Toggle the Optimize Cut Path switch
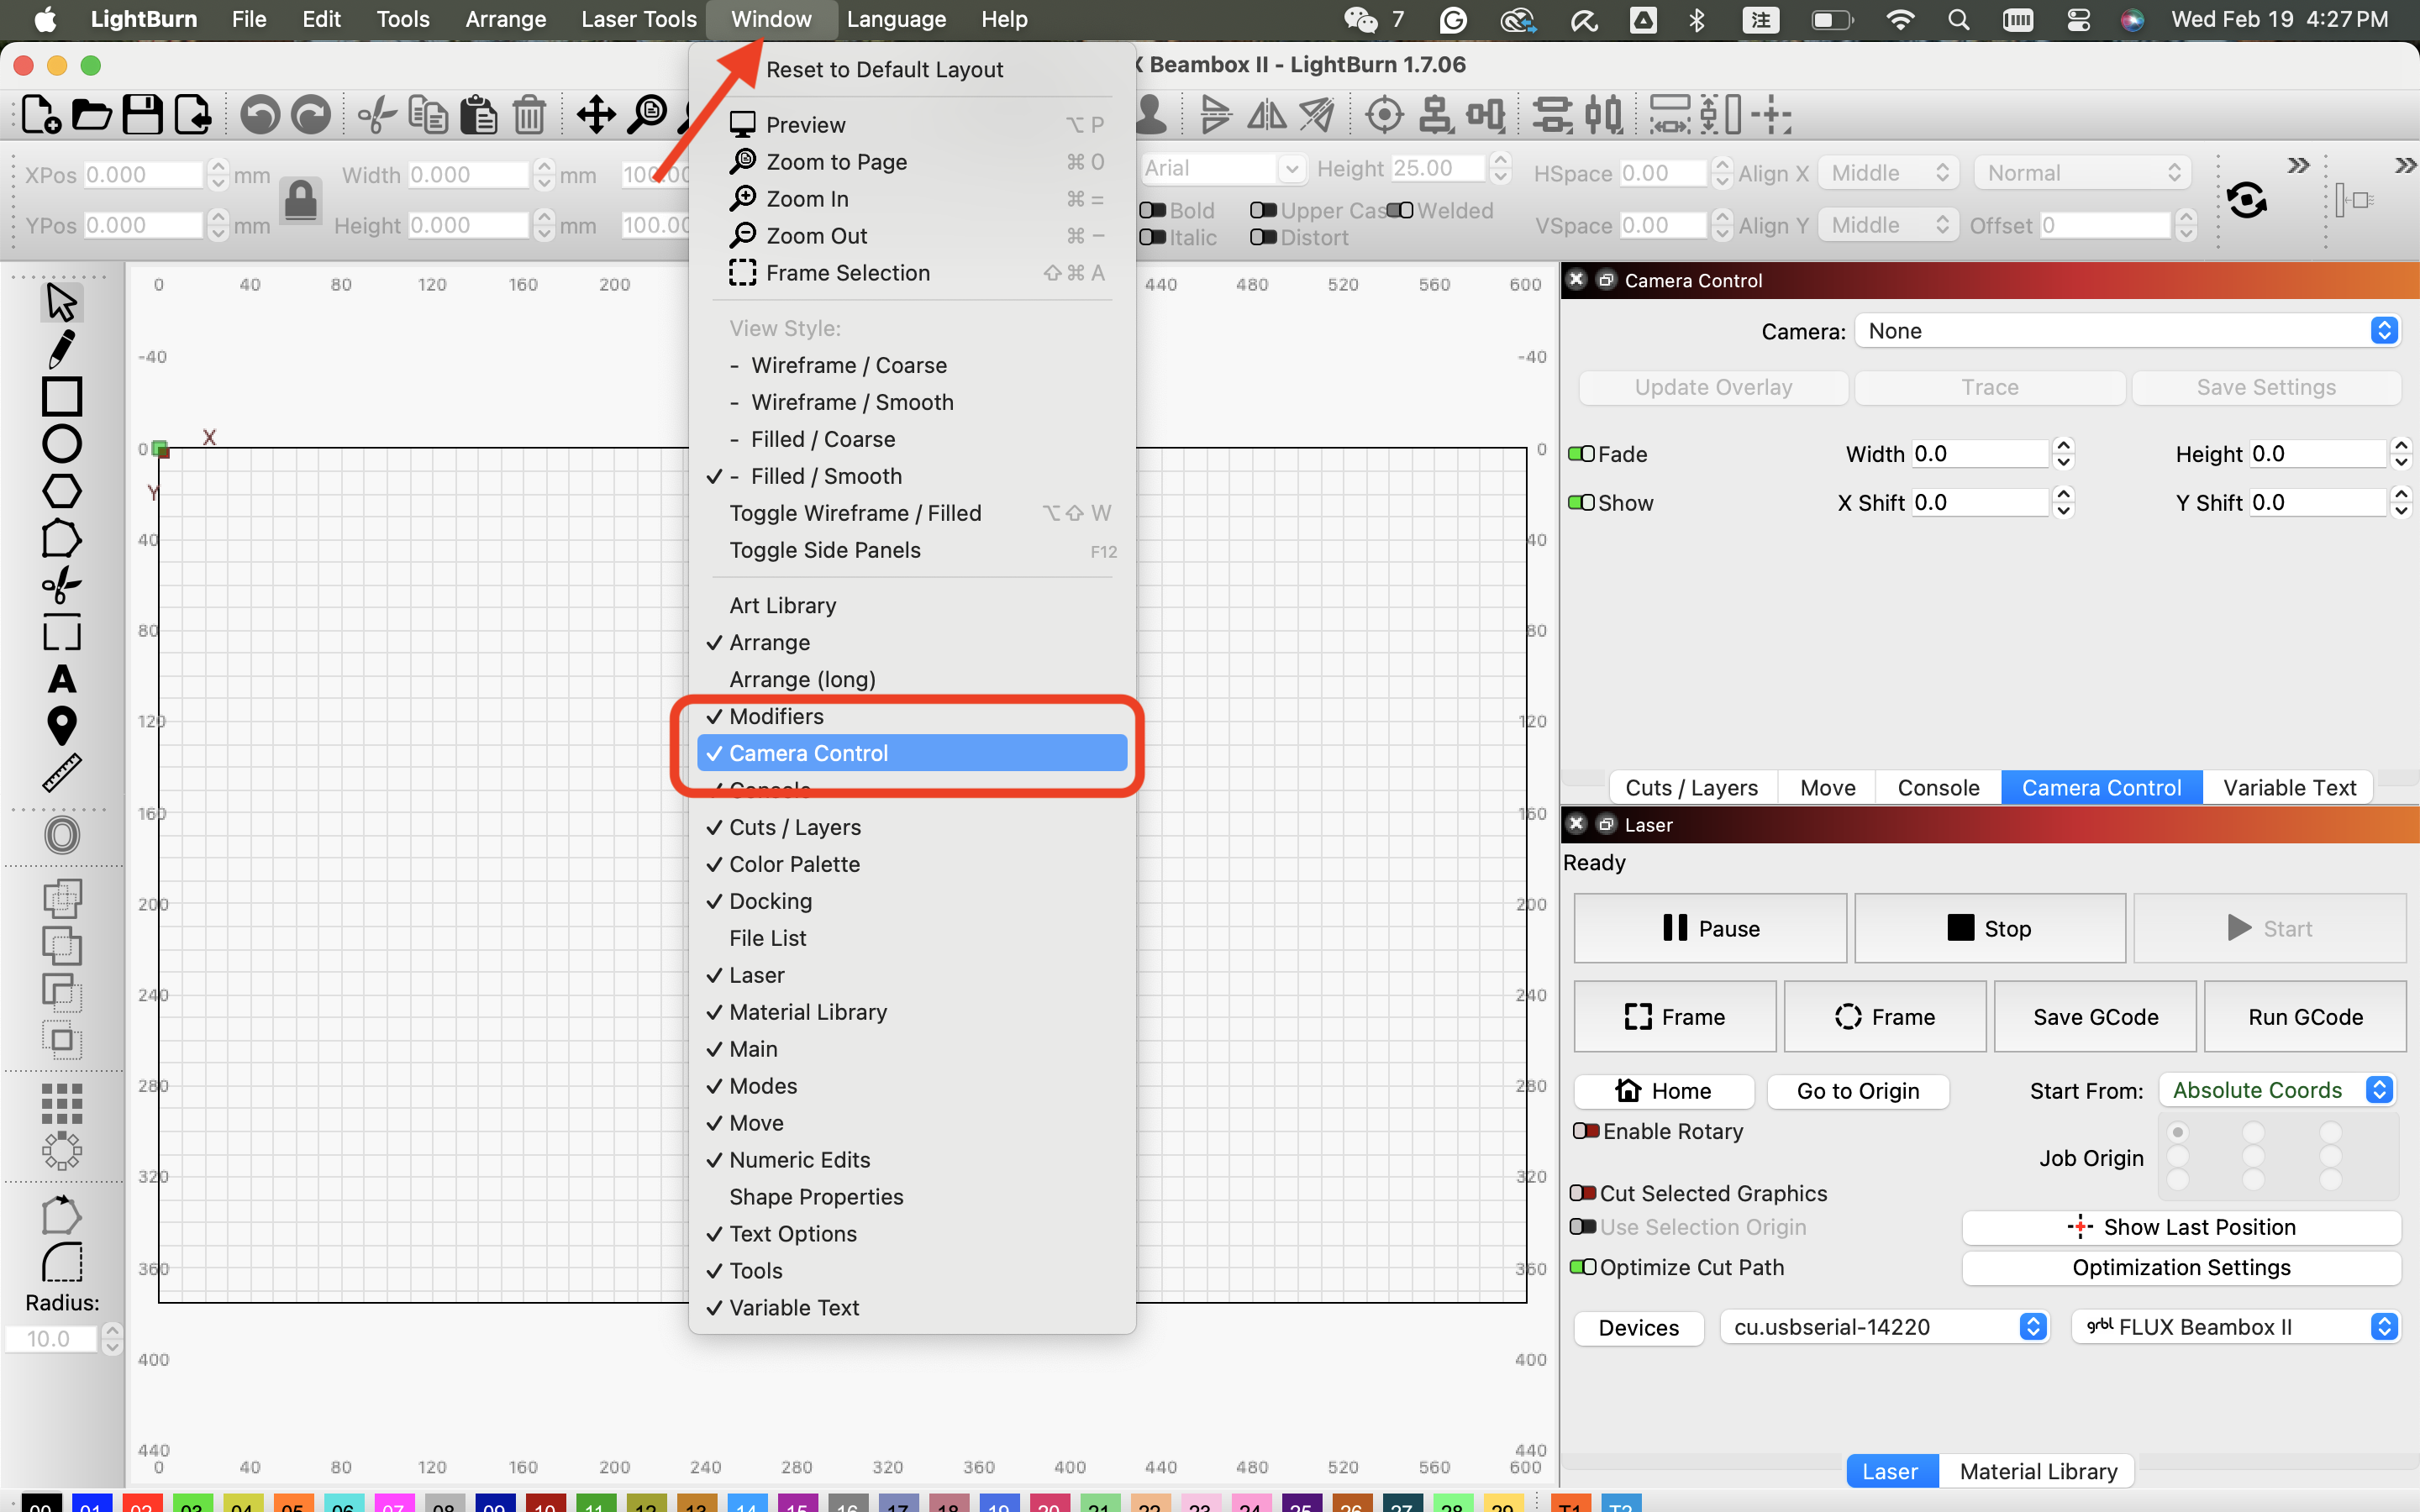This screenshot has height=1512, width=2420. [x=1582, y=1267]
